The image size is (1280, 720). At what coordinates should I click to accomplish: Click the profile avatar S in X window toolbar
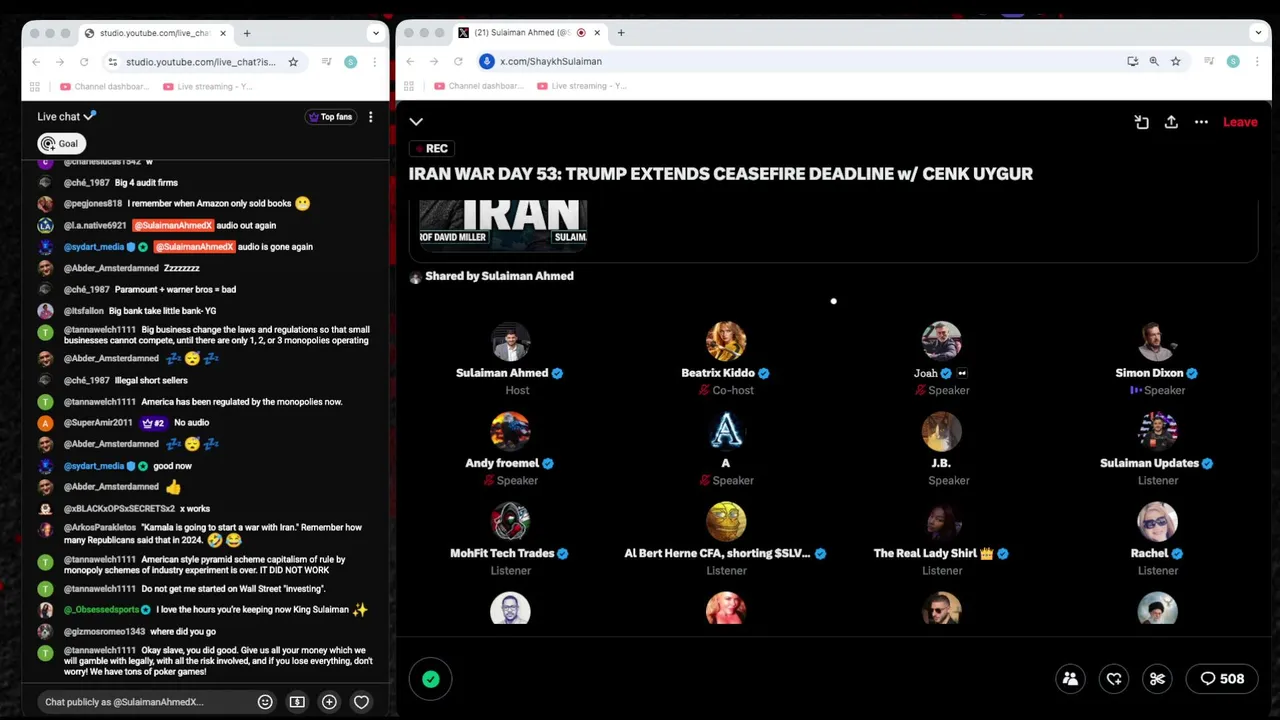[1233, 61]
